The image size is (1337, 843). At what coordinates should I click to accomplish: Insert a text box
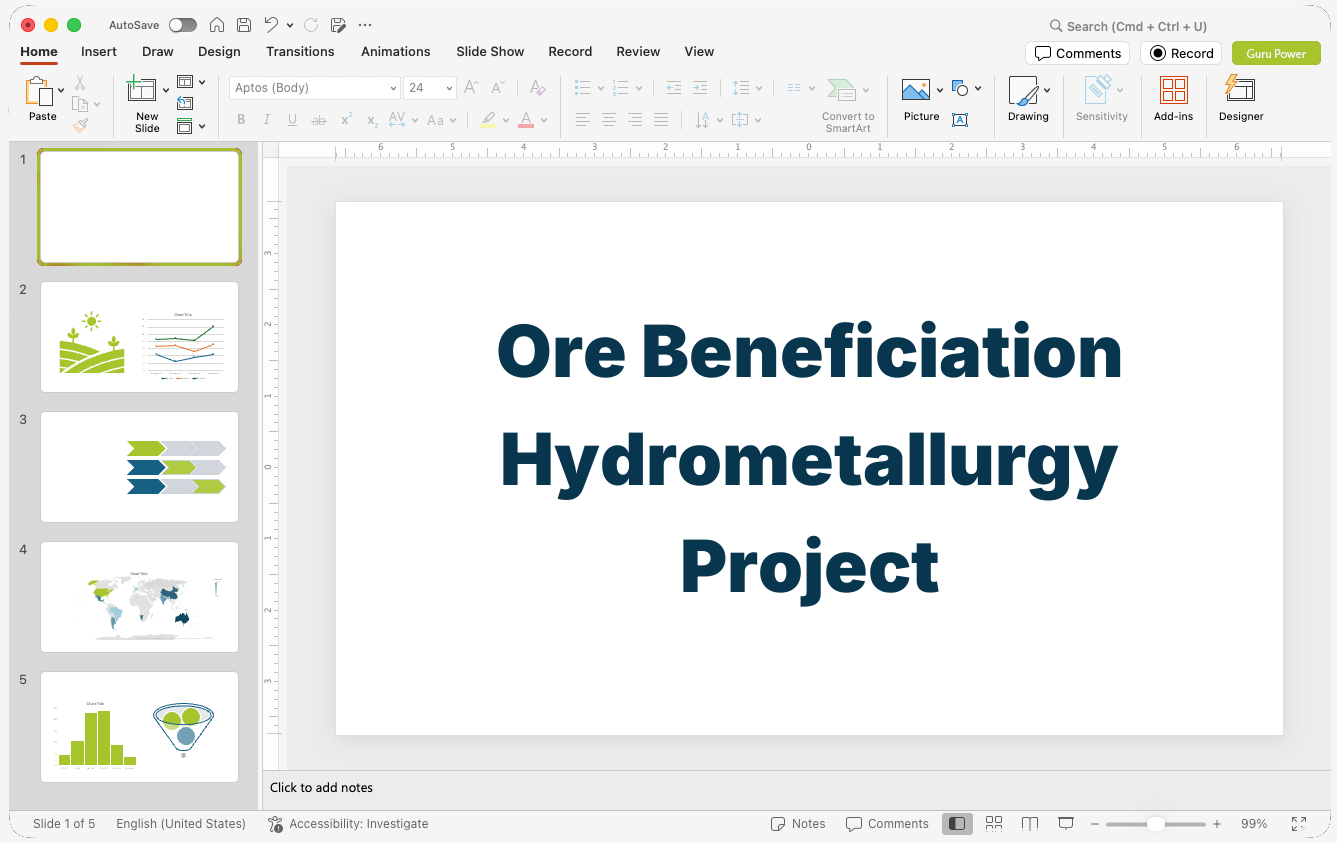pos(960,120)
